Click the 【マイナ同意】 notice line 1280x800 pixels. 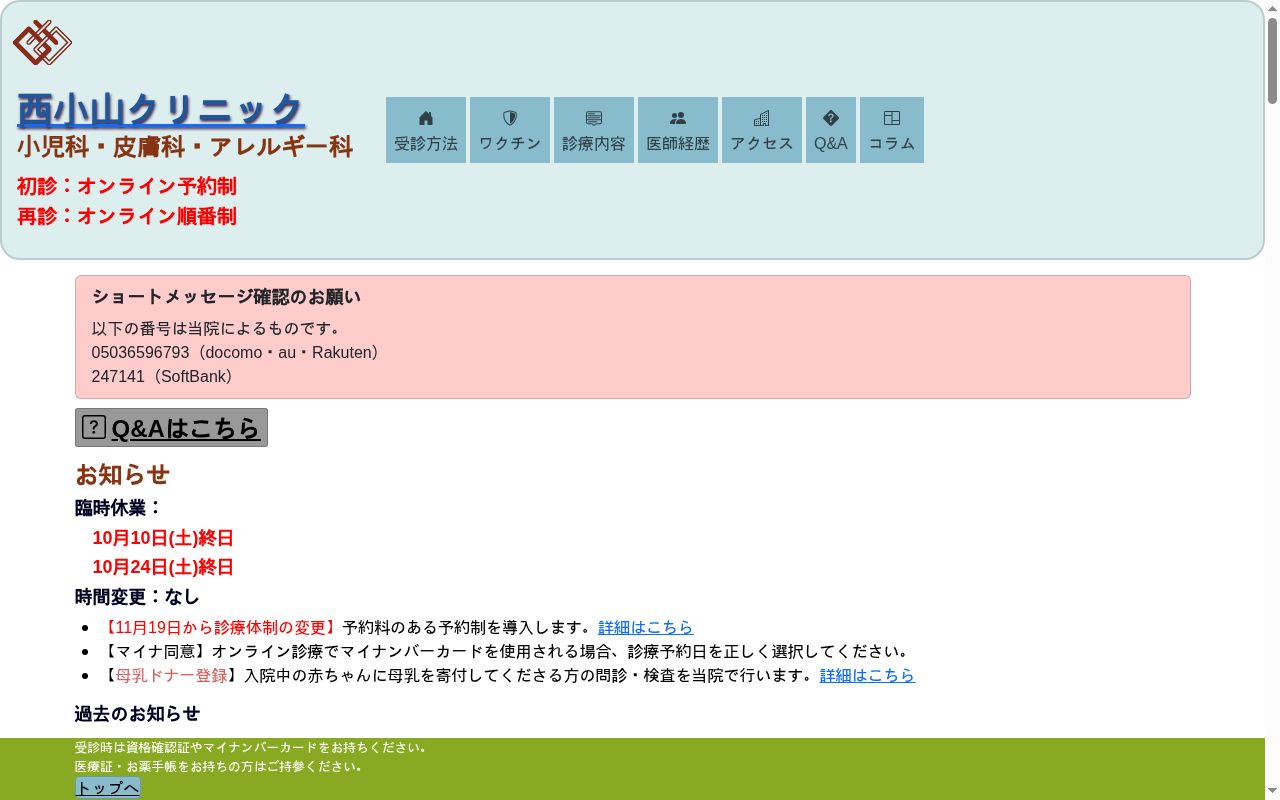pyautogui.click(x=507, y=651)
